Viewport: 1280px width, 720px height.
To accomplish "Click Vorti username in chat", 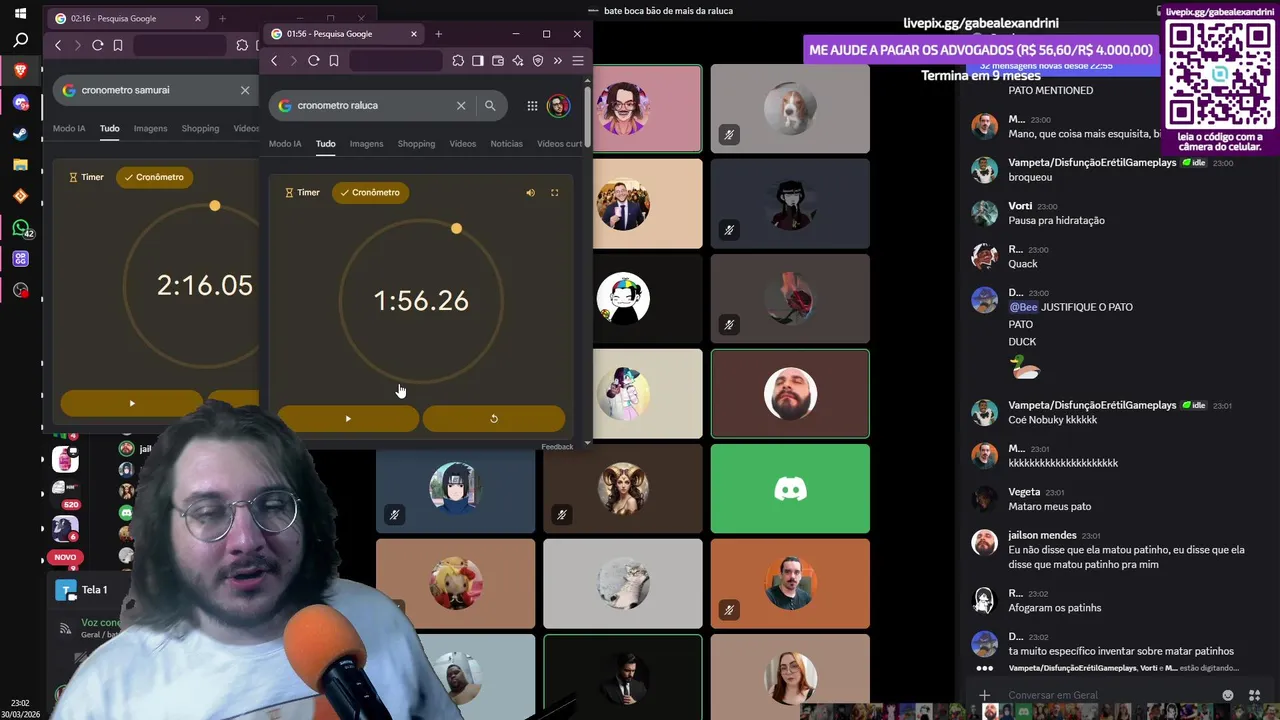I will (1020, 206).
